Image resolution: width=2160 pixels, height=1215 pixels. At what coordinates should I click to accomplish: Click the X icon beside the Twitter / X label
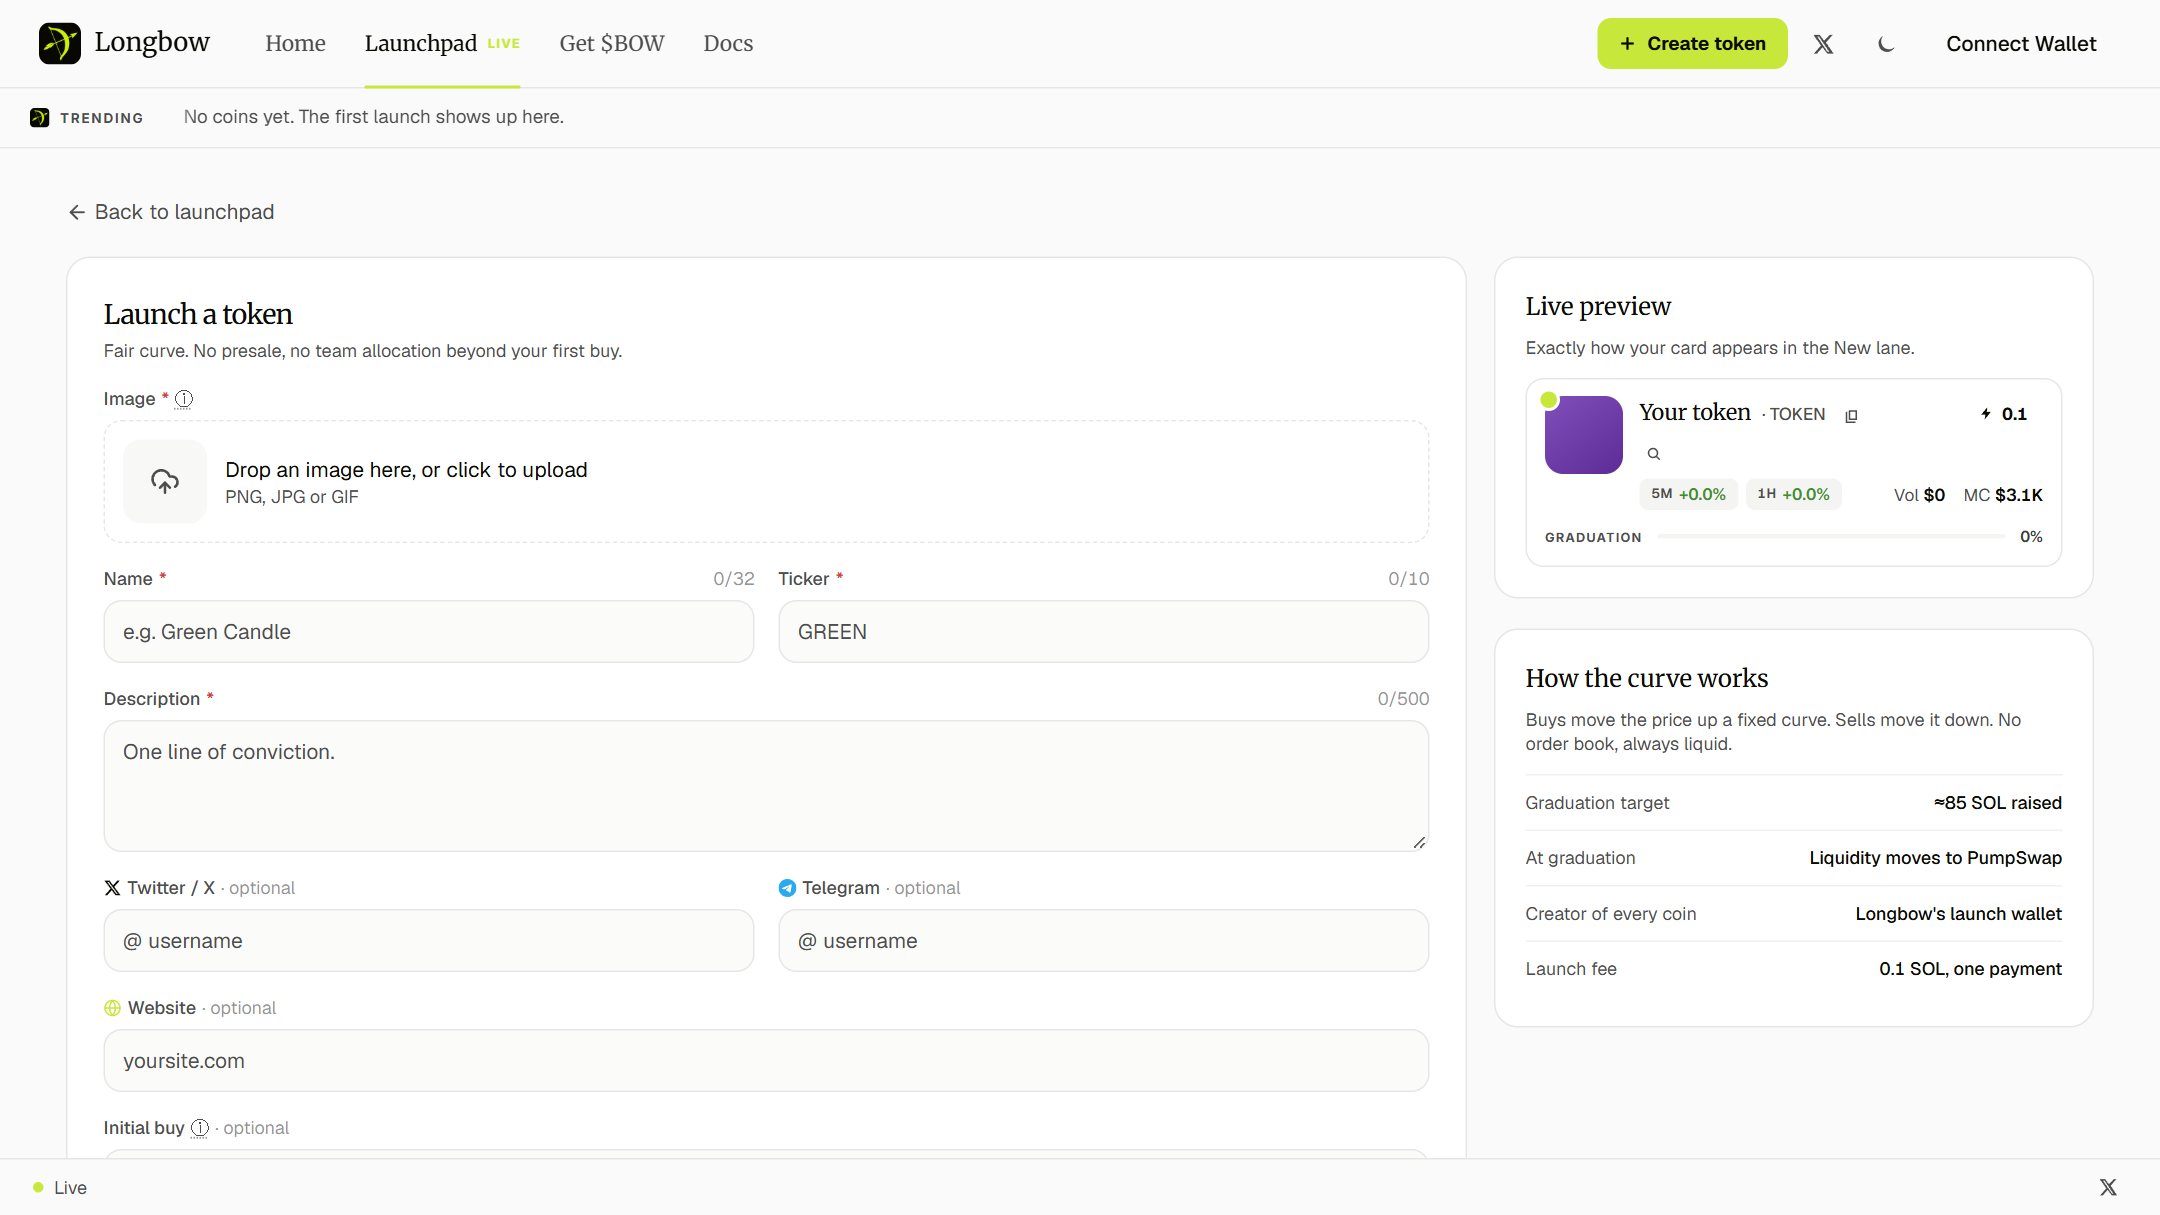pos(112,888)
